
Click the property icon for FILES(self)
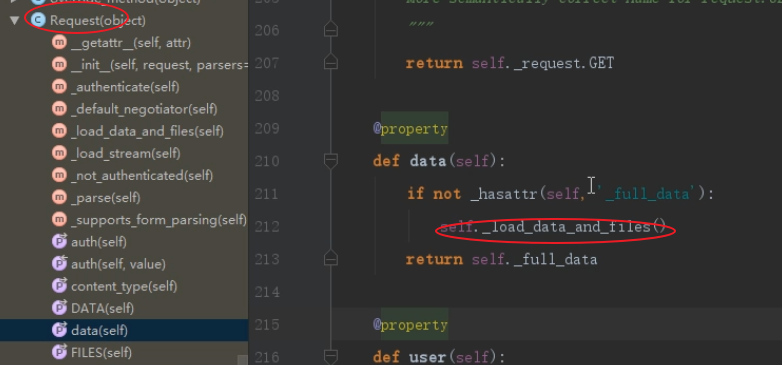point(59,353)
